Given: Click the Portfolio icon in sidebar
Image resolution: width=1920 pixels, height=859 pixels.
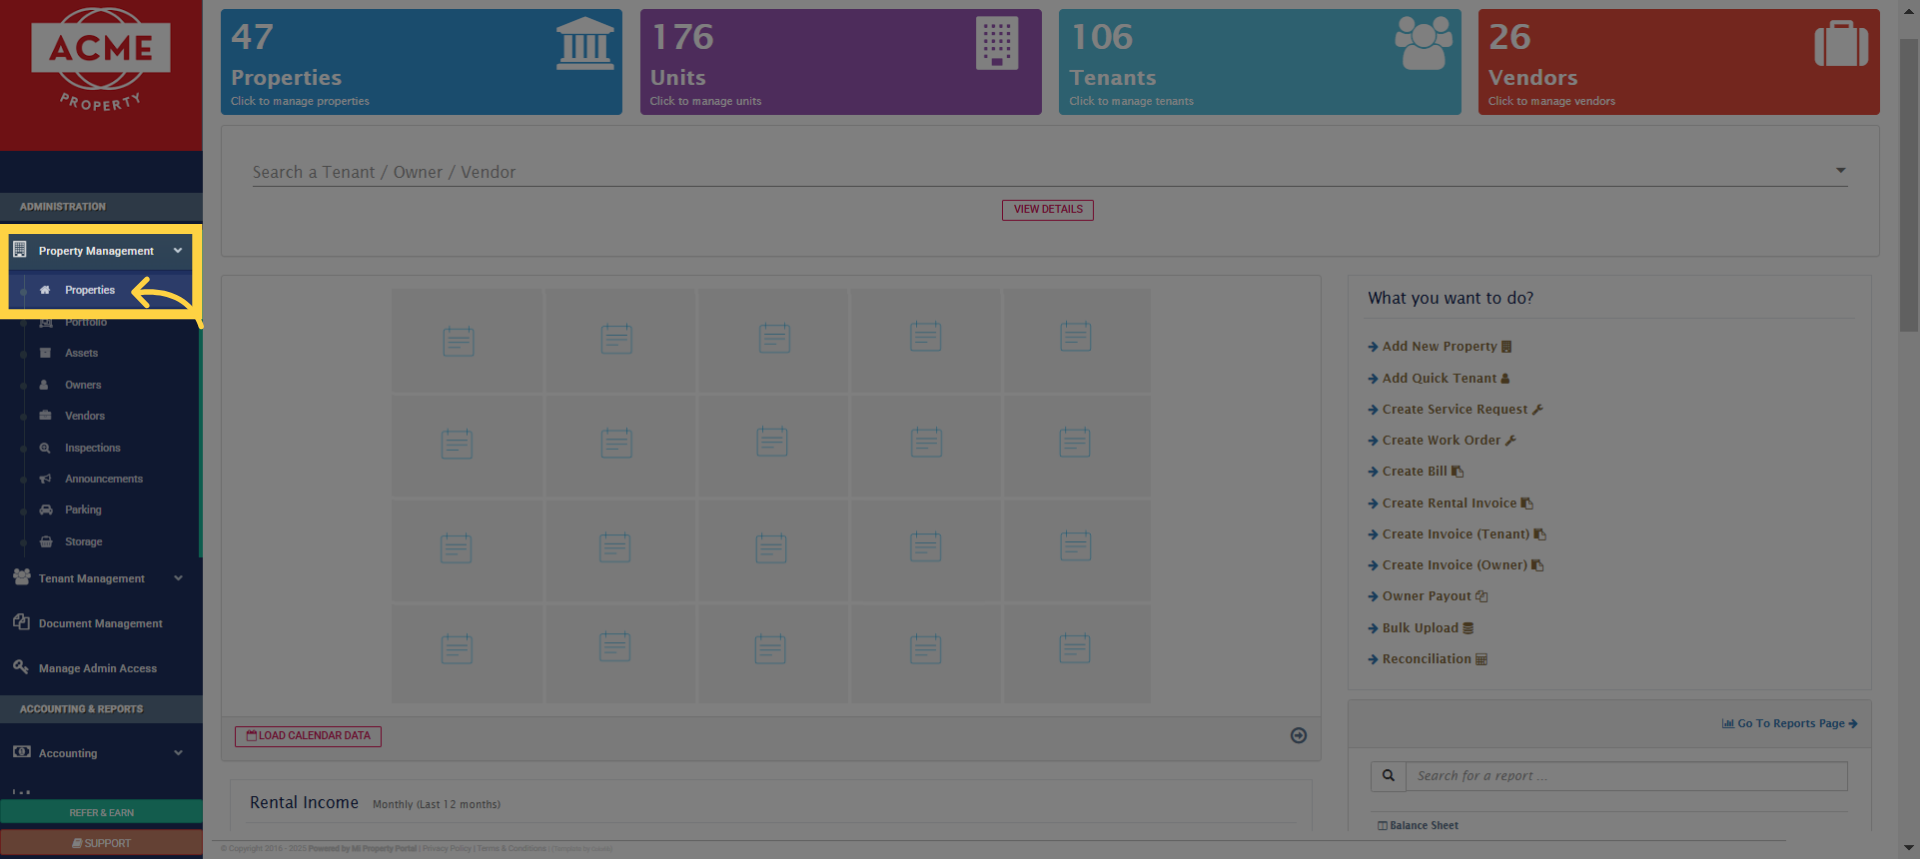Looking at the screenshot, I should point(45,322).
